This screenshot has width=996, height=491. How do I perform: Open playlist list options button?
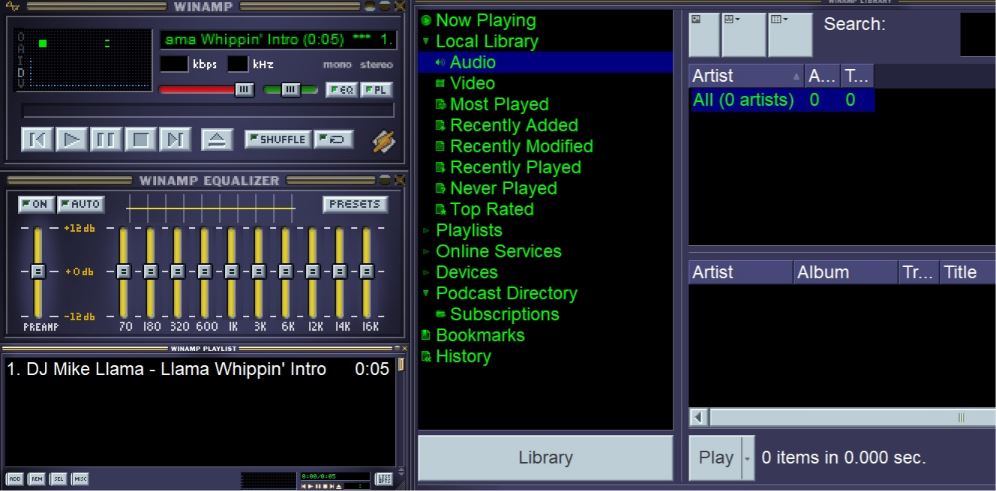tap(384, 479)
